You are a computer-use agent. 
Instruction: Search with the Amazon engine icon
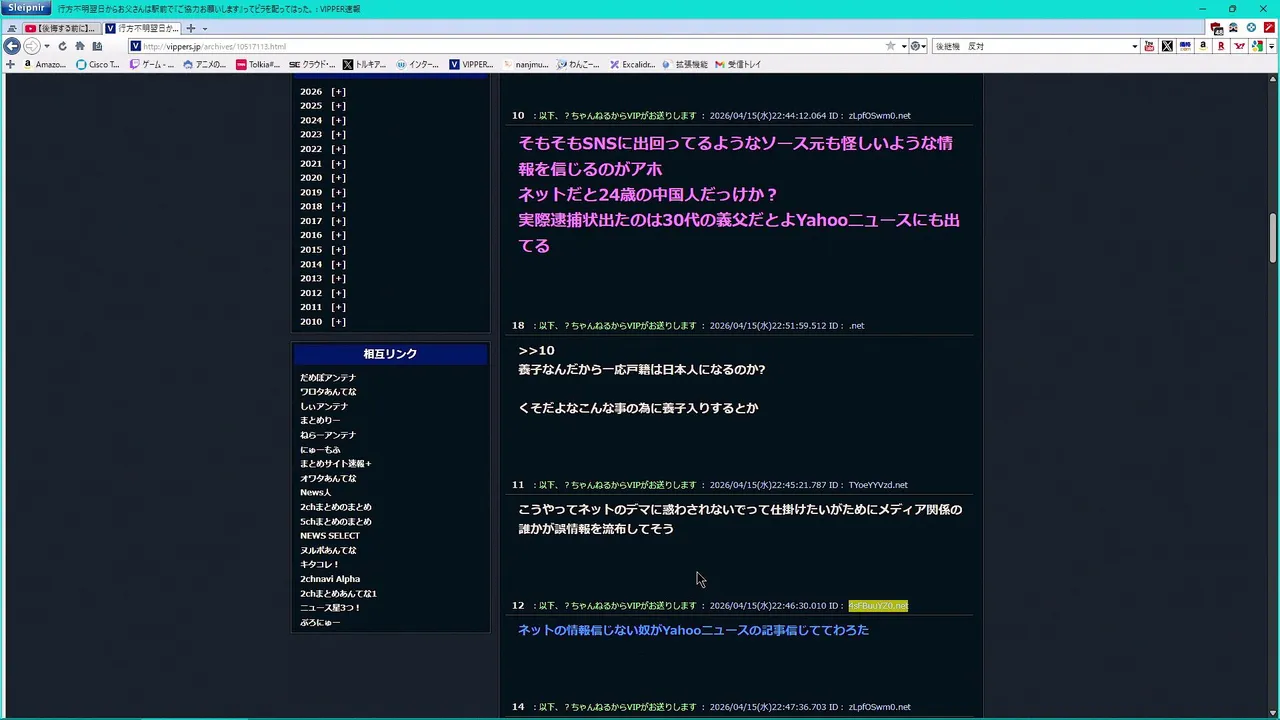coord(1203,46)
